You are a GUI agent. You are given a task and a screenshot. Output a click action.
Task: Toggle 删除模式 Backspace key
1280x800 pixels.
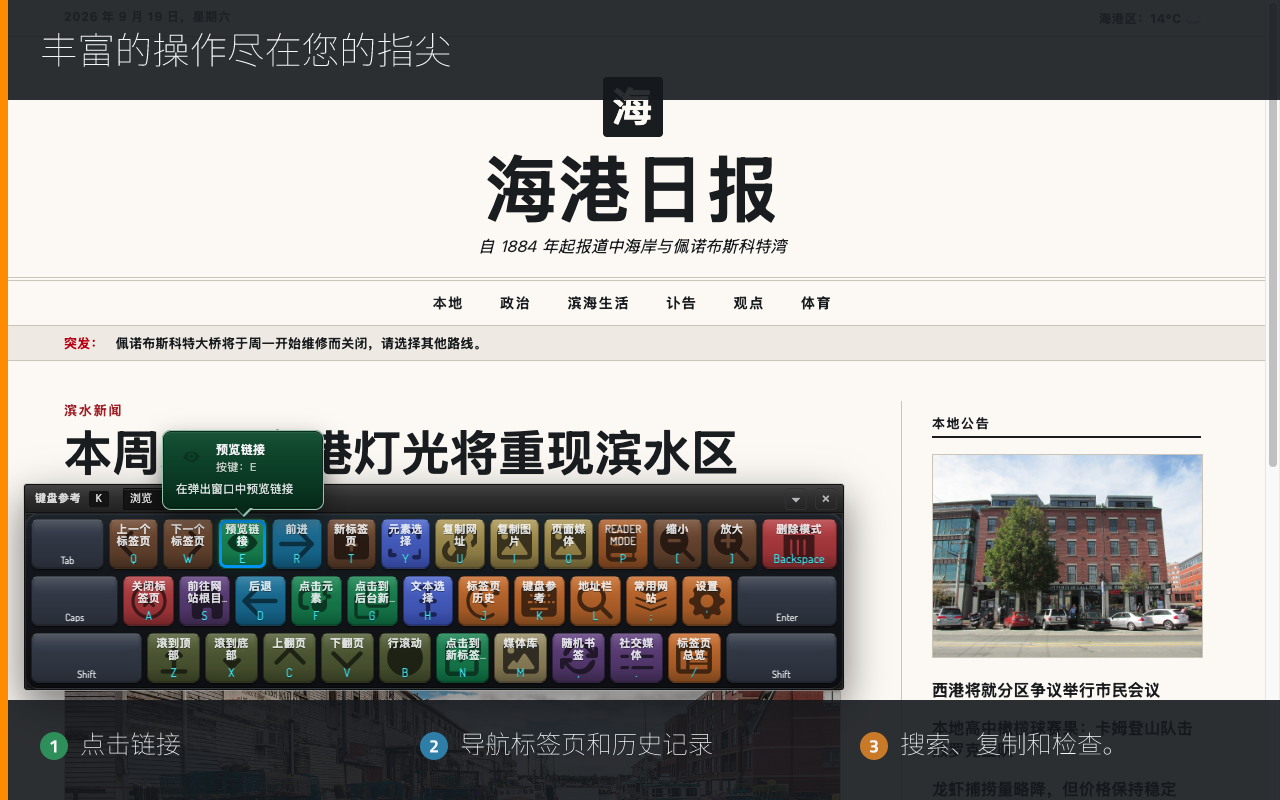click(x=799, y=544)
